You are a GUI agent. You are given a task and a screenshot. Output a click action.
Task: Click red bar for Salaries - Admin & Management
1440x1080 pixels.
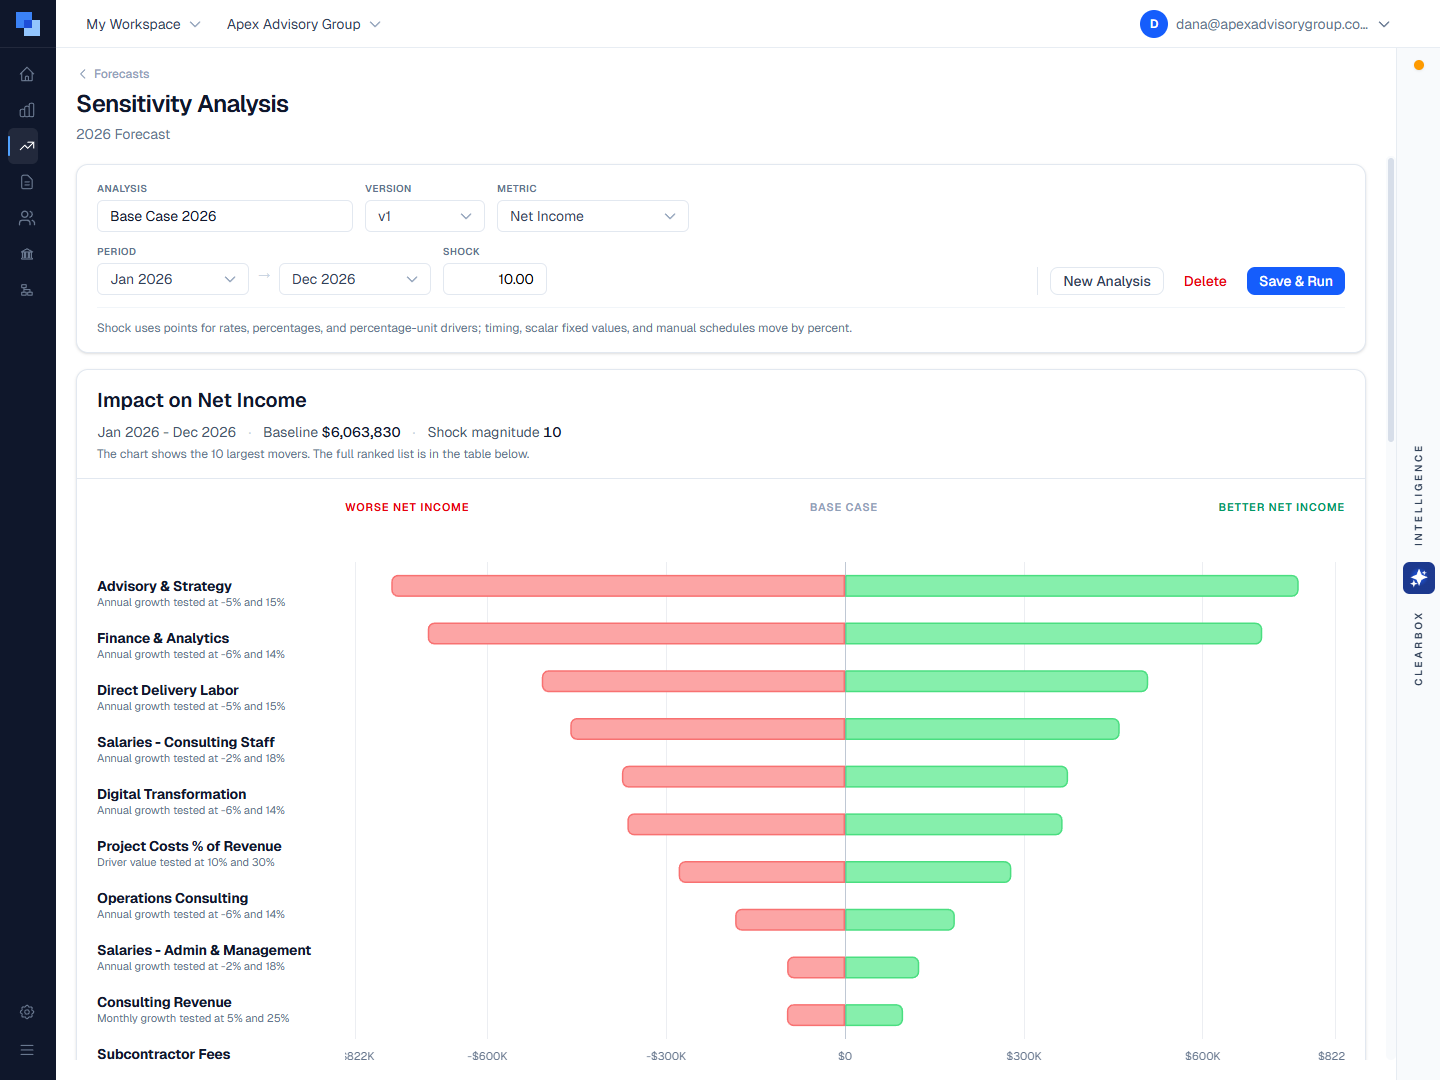point(790,919)
